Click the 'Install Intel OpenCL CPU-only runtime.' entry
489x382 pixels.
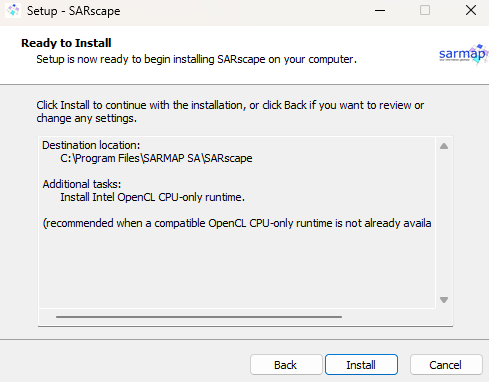click(x=152, y=197)
